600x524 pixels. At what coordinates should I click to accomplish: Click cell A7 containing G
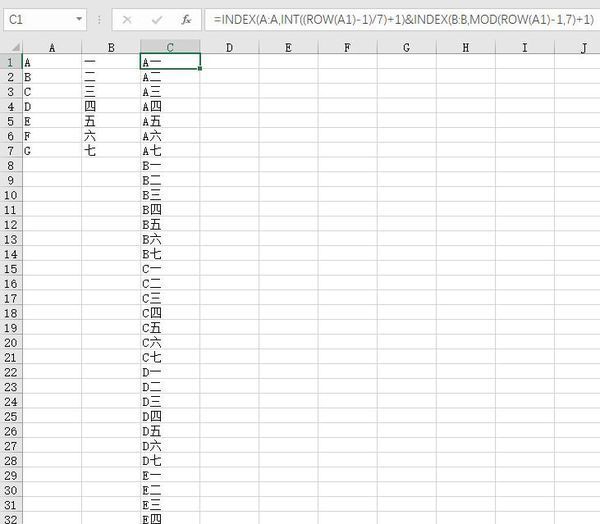pyautogui.click(x=52, y=151)
